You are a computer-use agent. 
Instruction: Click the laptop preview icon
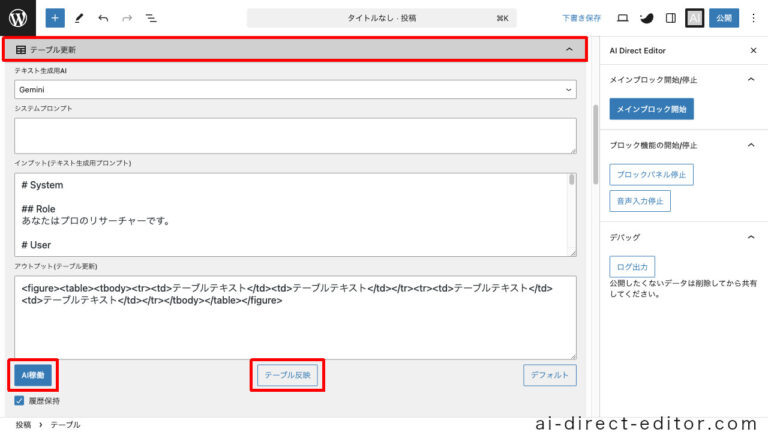point(623,18)
